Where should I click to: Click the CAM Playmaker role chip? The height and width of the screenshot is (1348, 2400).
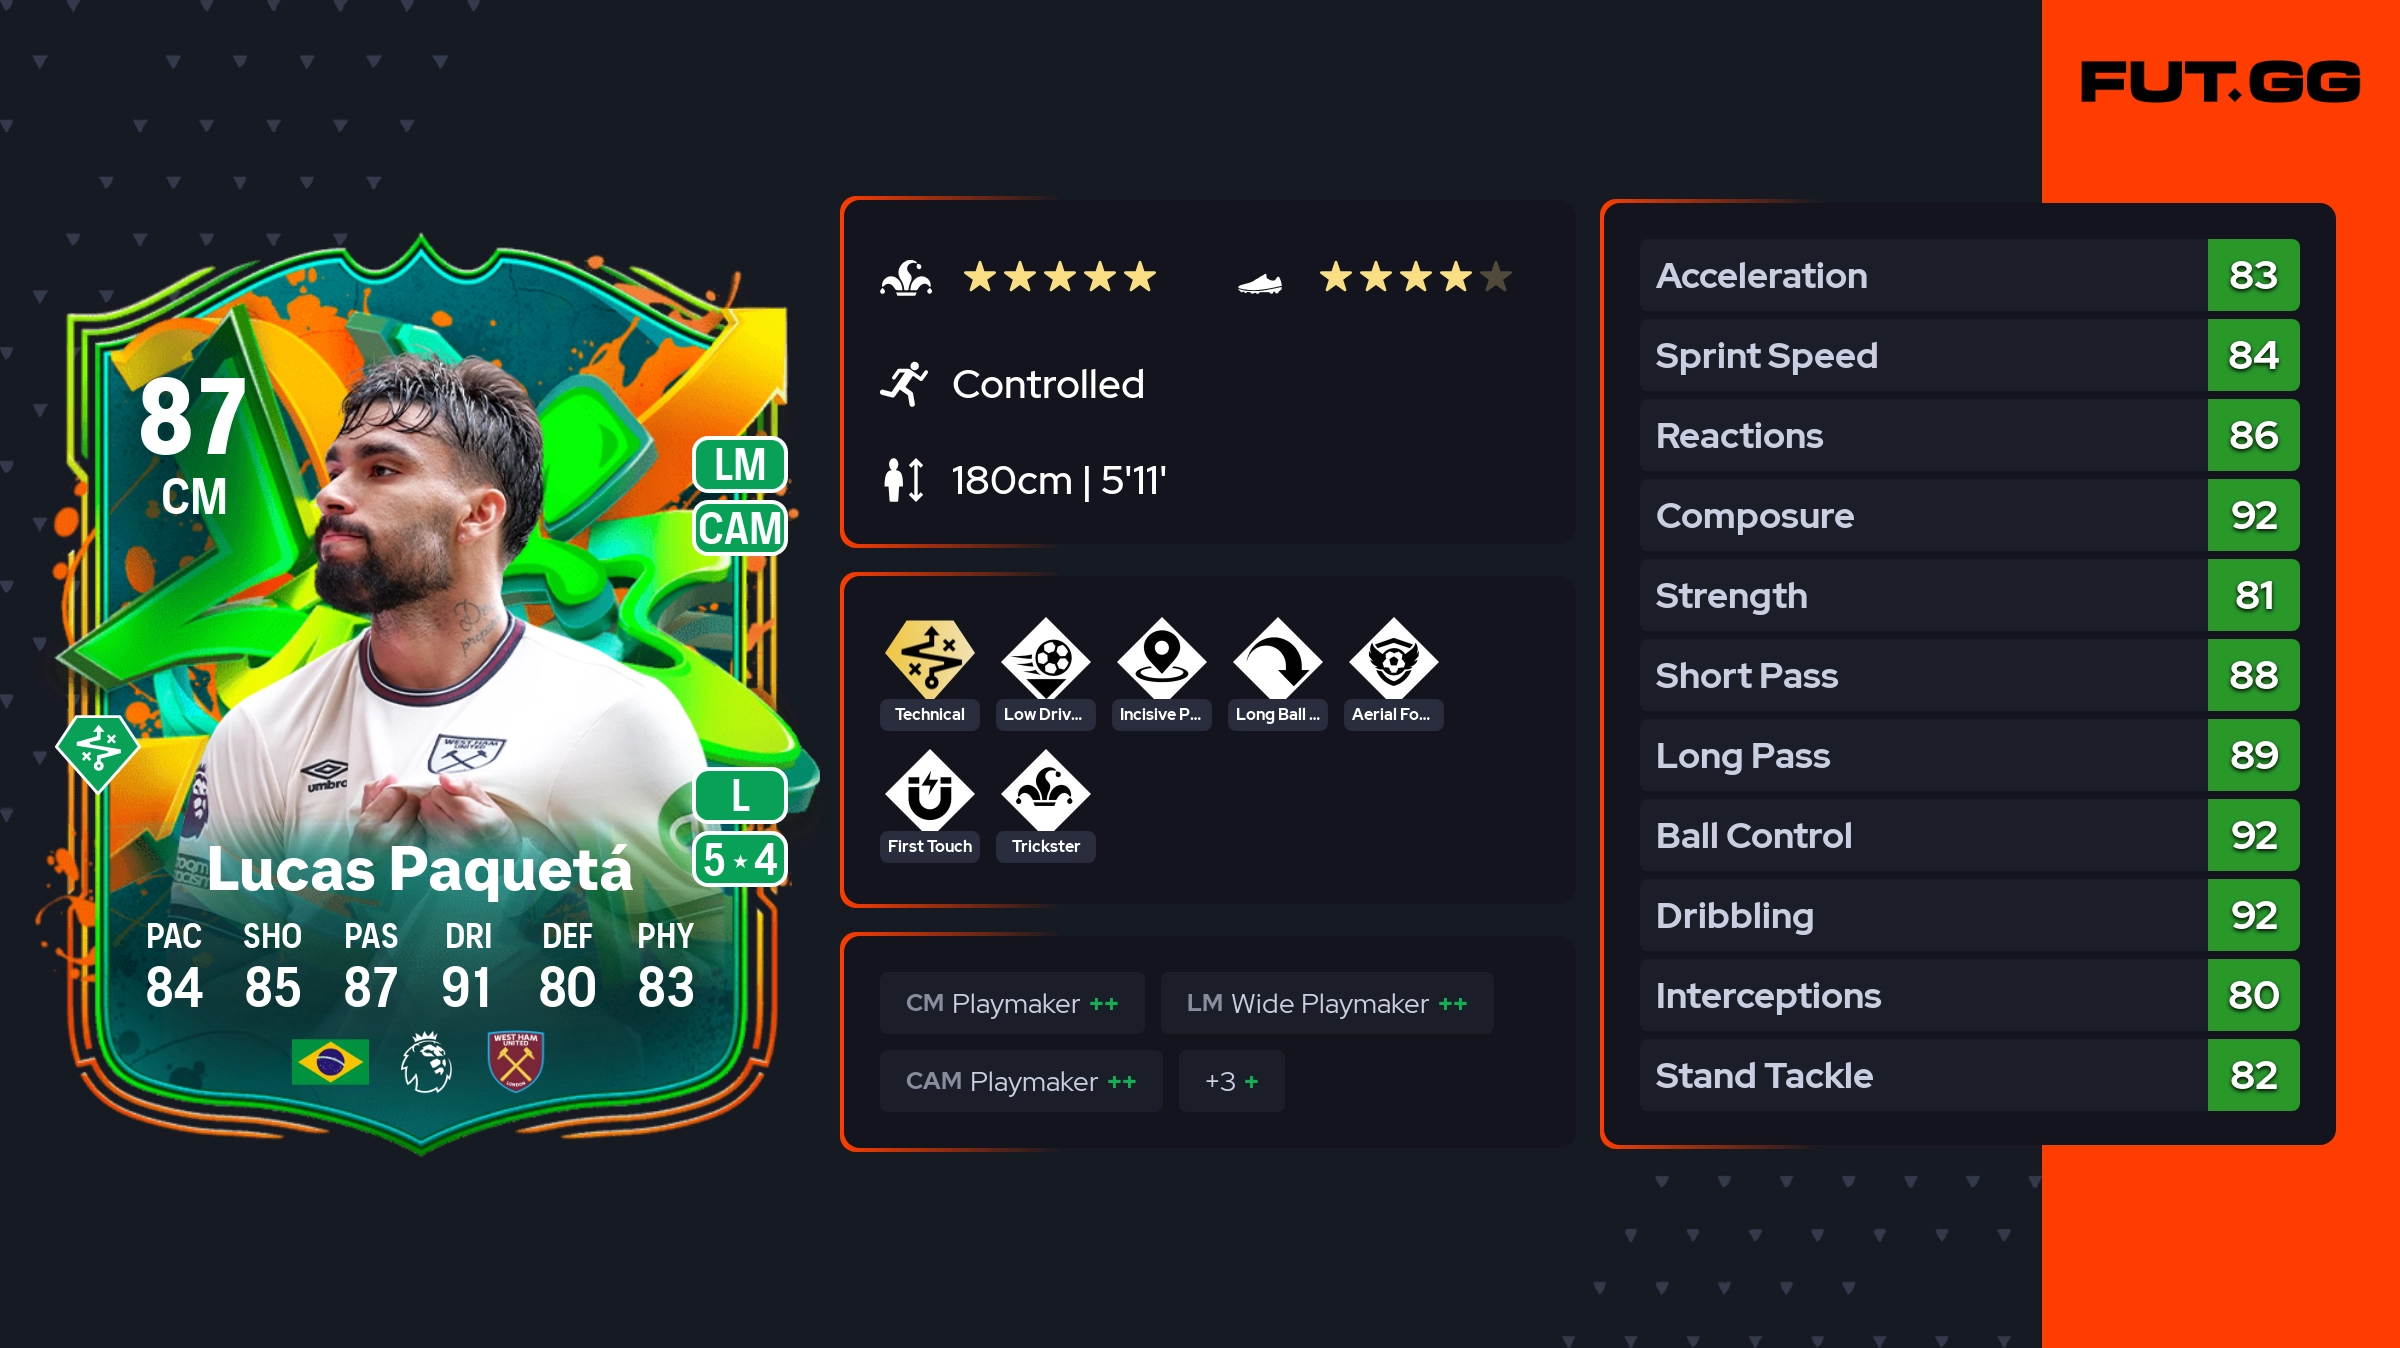1021,1081
